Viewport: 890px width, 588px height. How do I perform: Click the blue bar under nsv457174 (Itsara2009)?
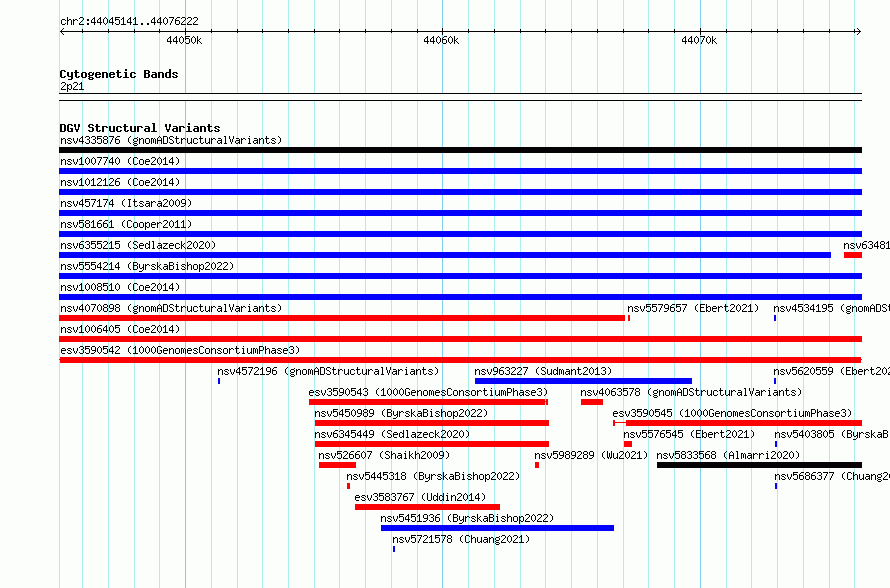point(460,213)
